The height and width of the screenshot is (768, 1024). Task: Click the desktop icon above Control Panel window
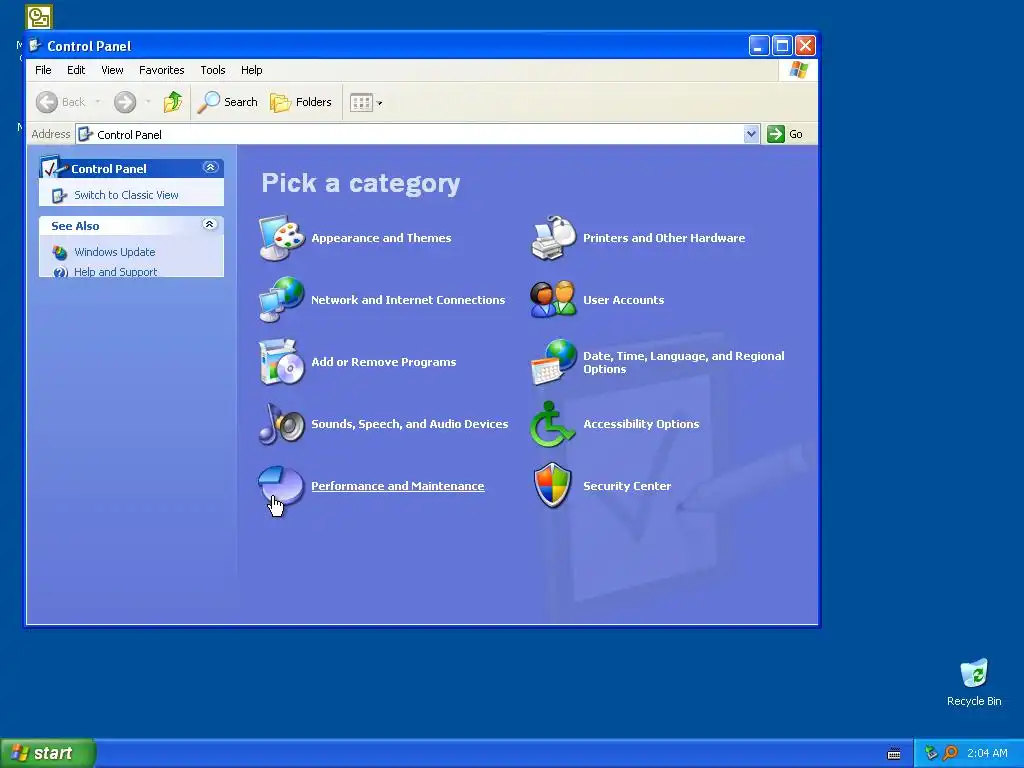point(39,17)
